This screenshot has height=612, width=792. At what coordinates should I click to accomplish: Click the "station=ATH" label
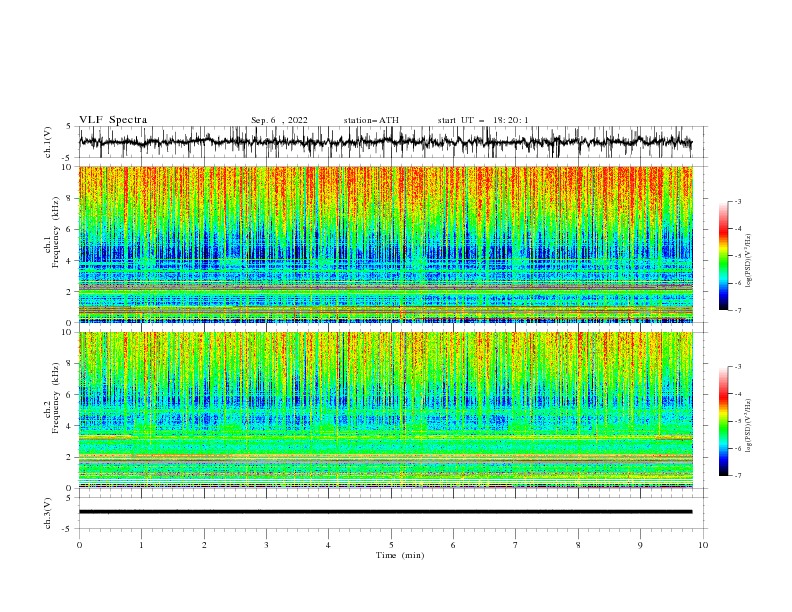point(371,120)
